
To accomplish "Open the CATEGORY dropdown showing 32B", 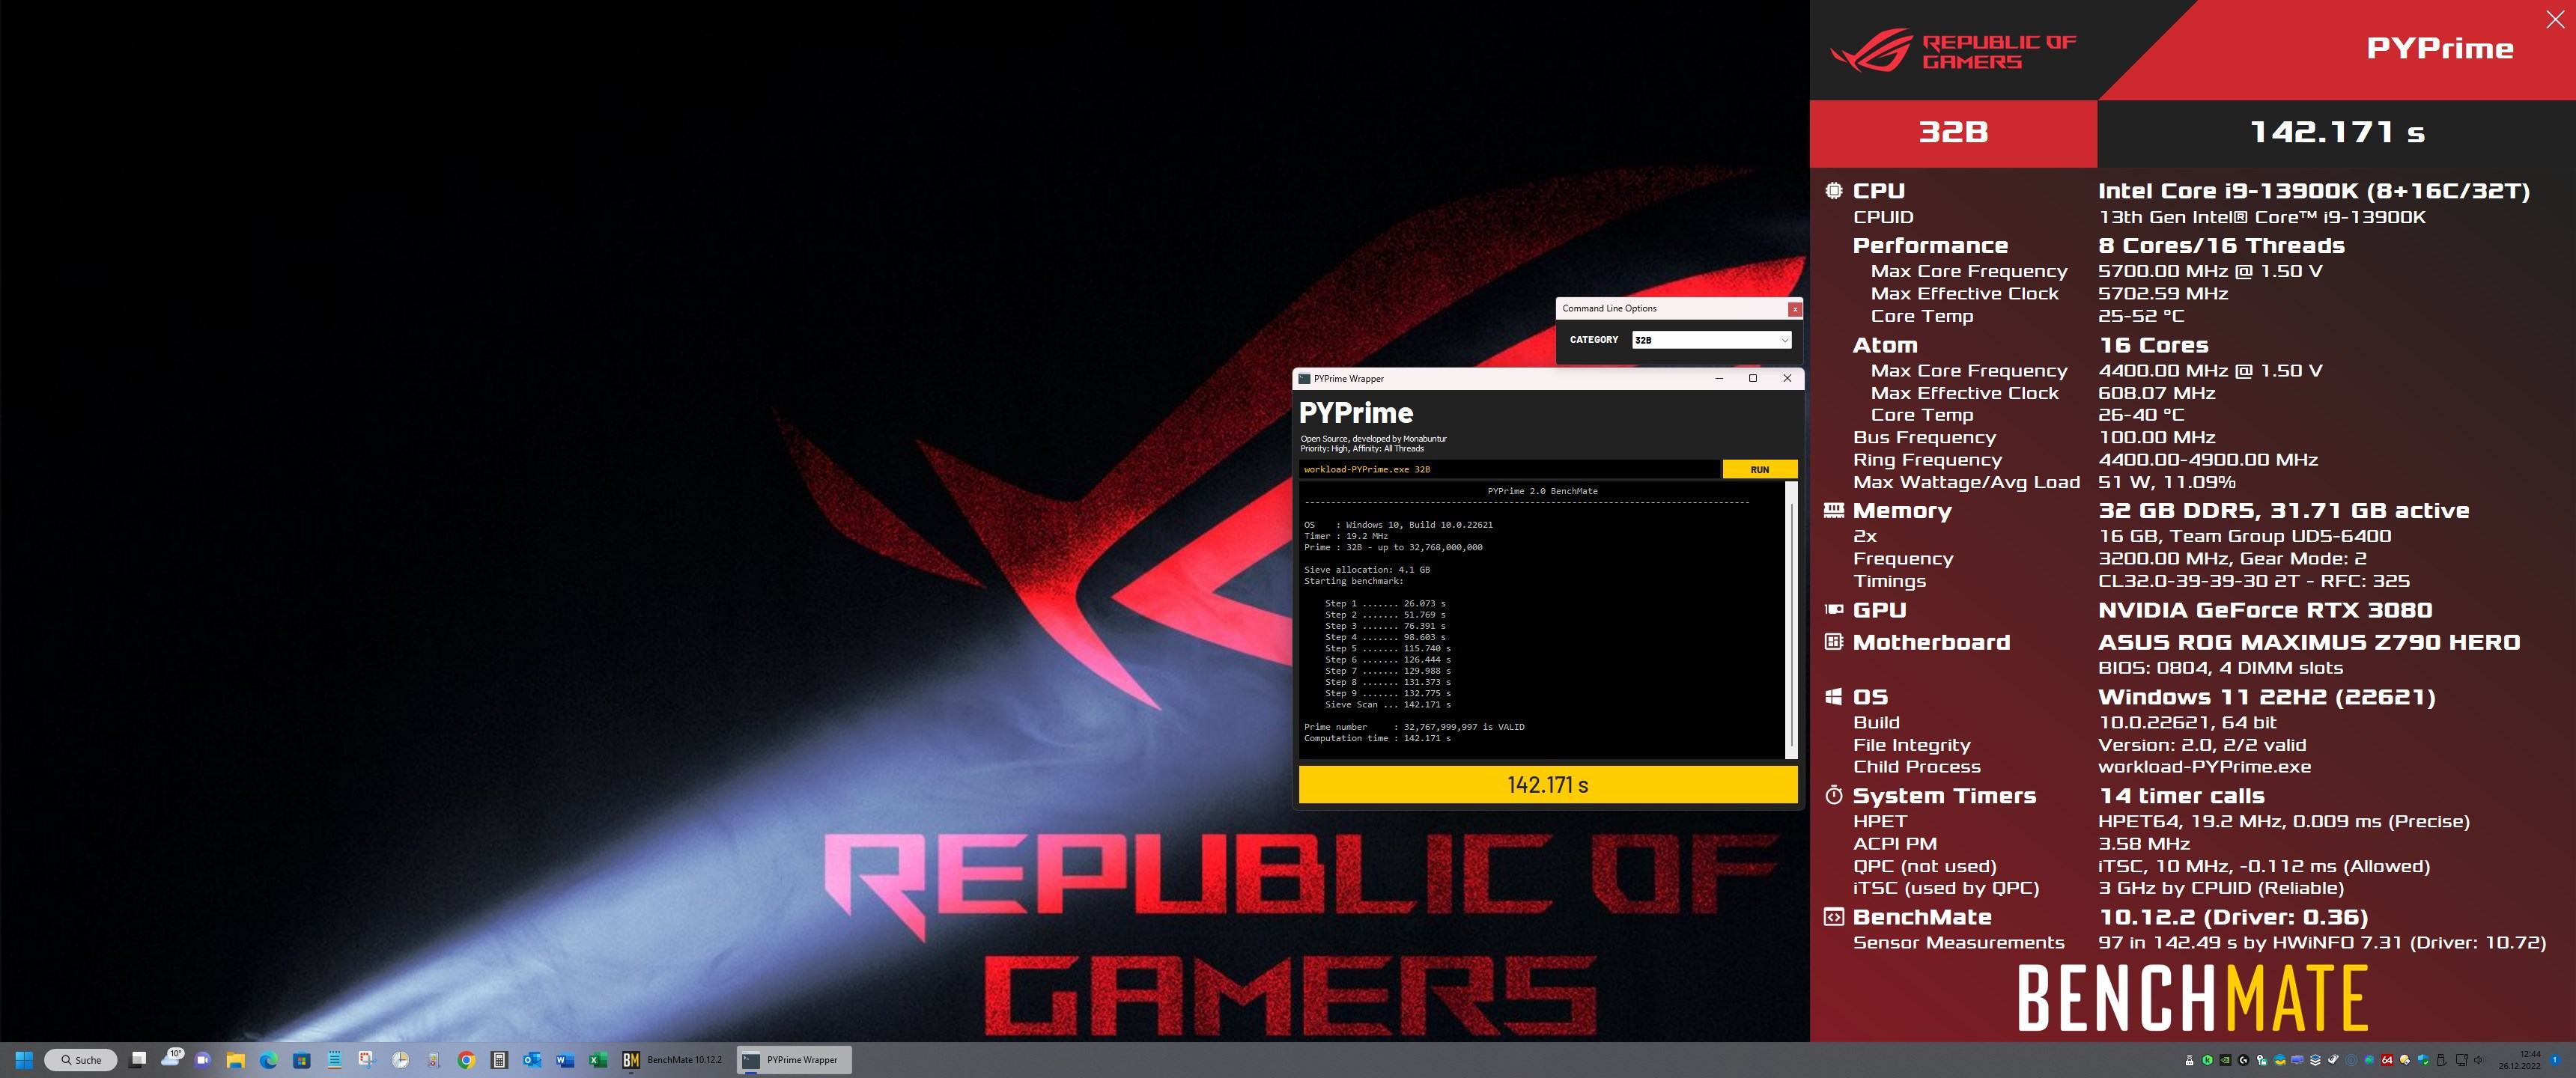I will [x=1711, y=340].
